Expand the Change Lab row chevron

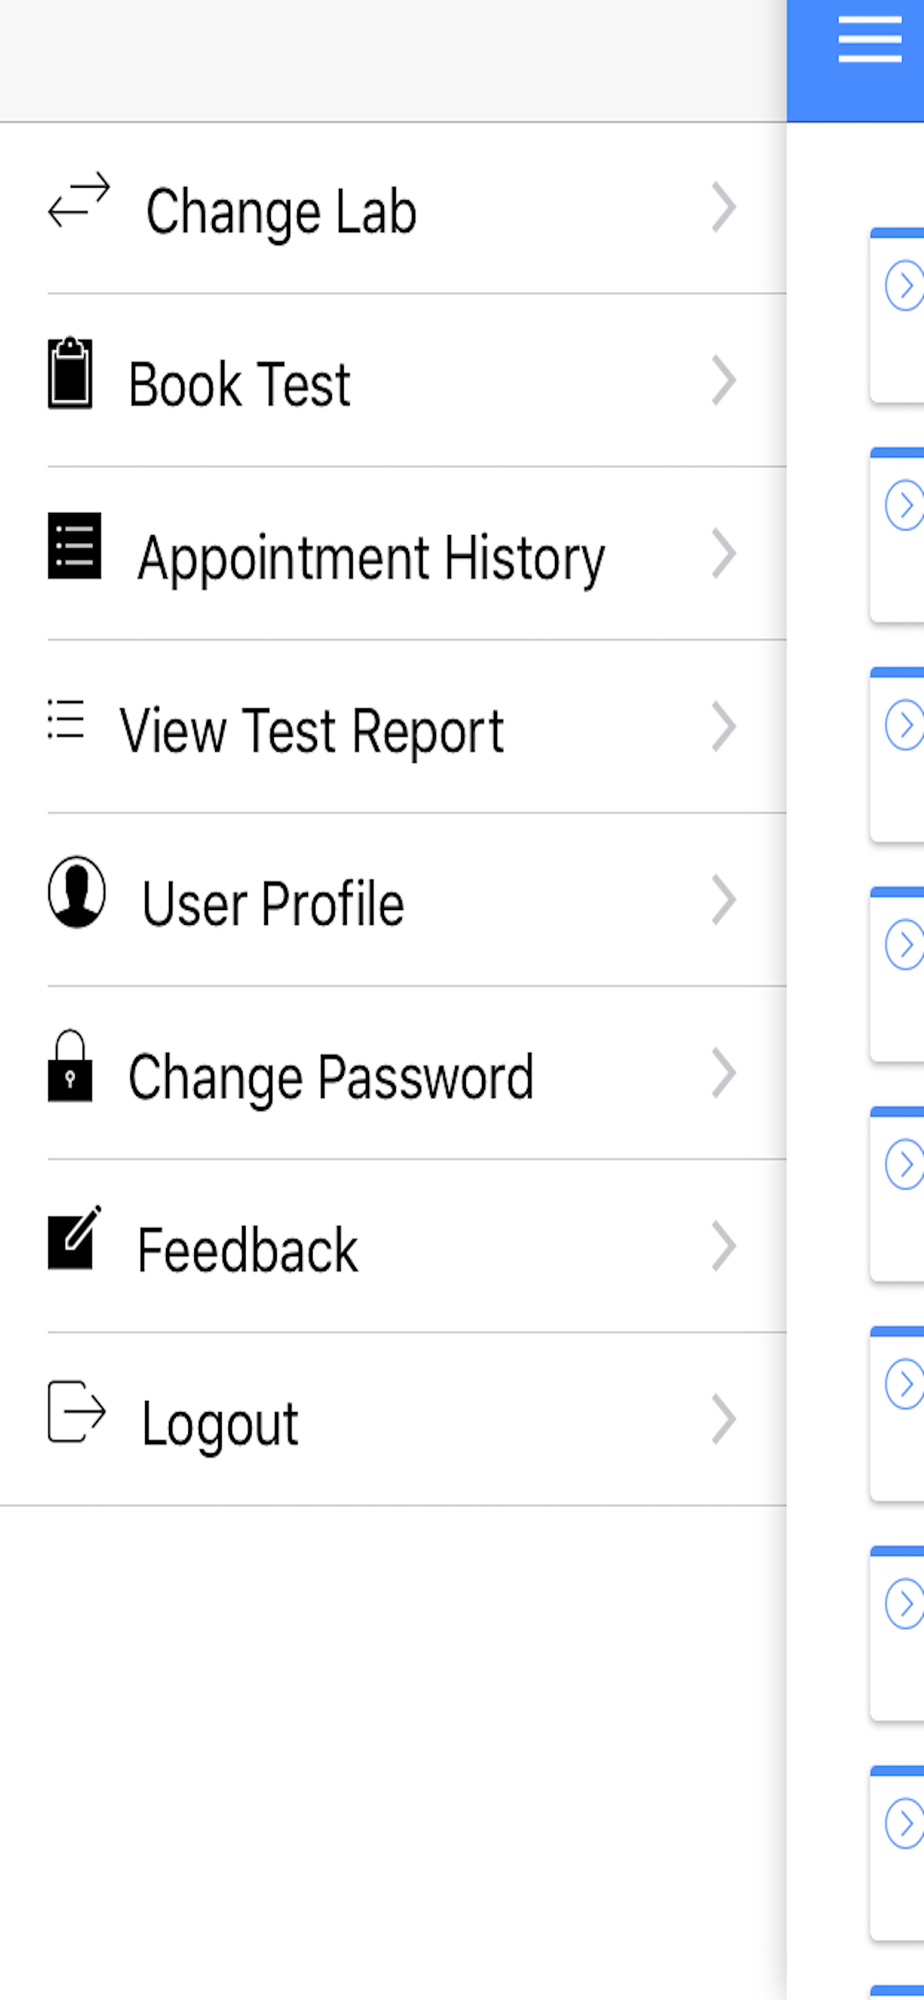[x=724, y=207]
